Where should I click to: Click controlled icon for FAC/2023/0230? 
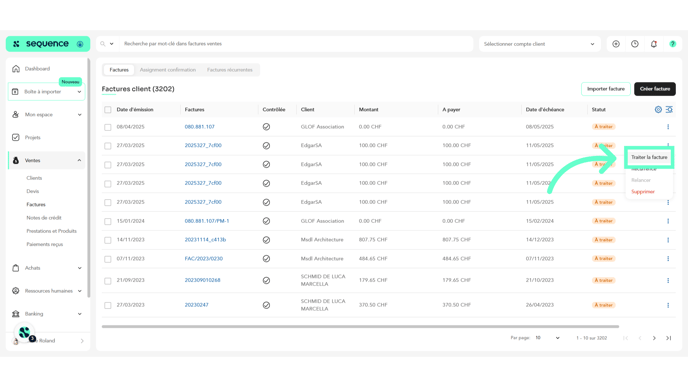pos(266,259)
